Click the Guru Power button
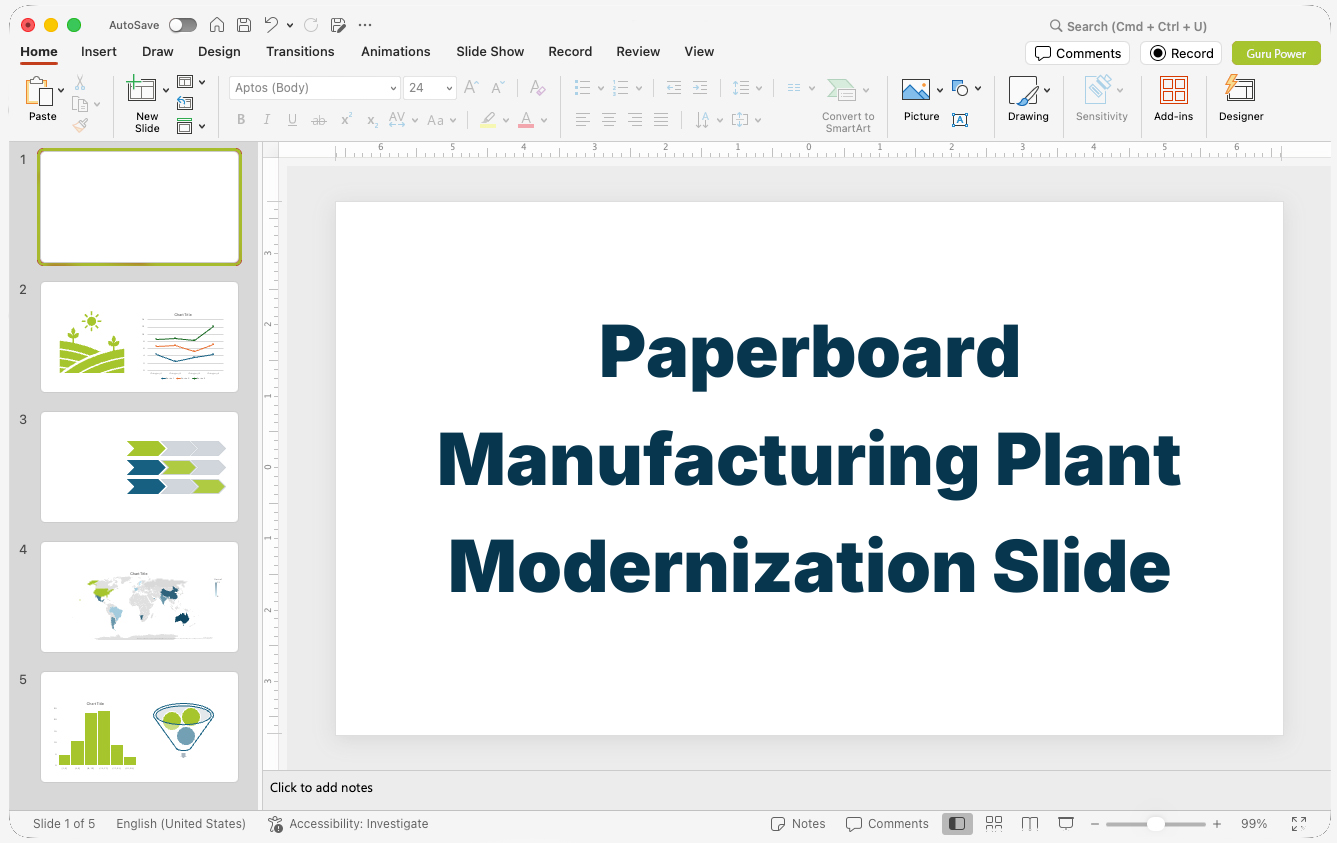 tap(1276, 54)
